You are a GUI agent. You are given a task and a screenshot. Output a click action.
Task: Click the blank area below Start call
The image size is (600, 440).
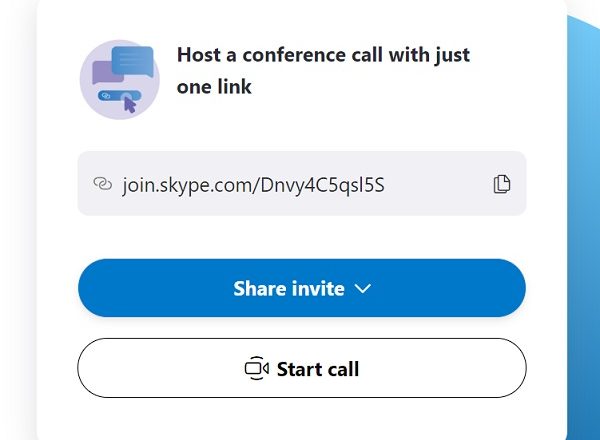tap(301, 420)
